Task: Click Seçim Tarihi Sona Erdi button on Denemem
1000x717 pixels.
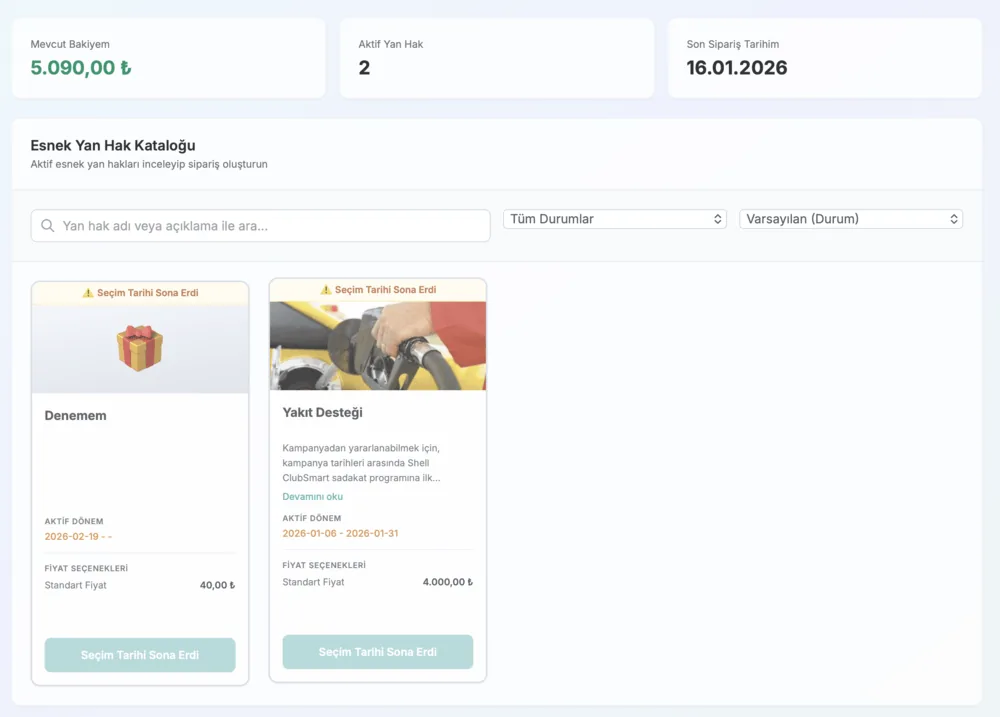Action: (x=140, y=655)
